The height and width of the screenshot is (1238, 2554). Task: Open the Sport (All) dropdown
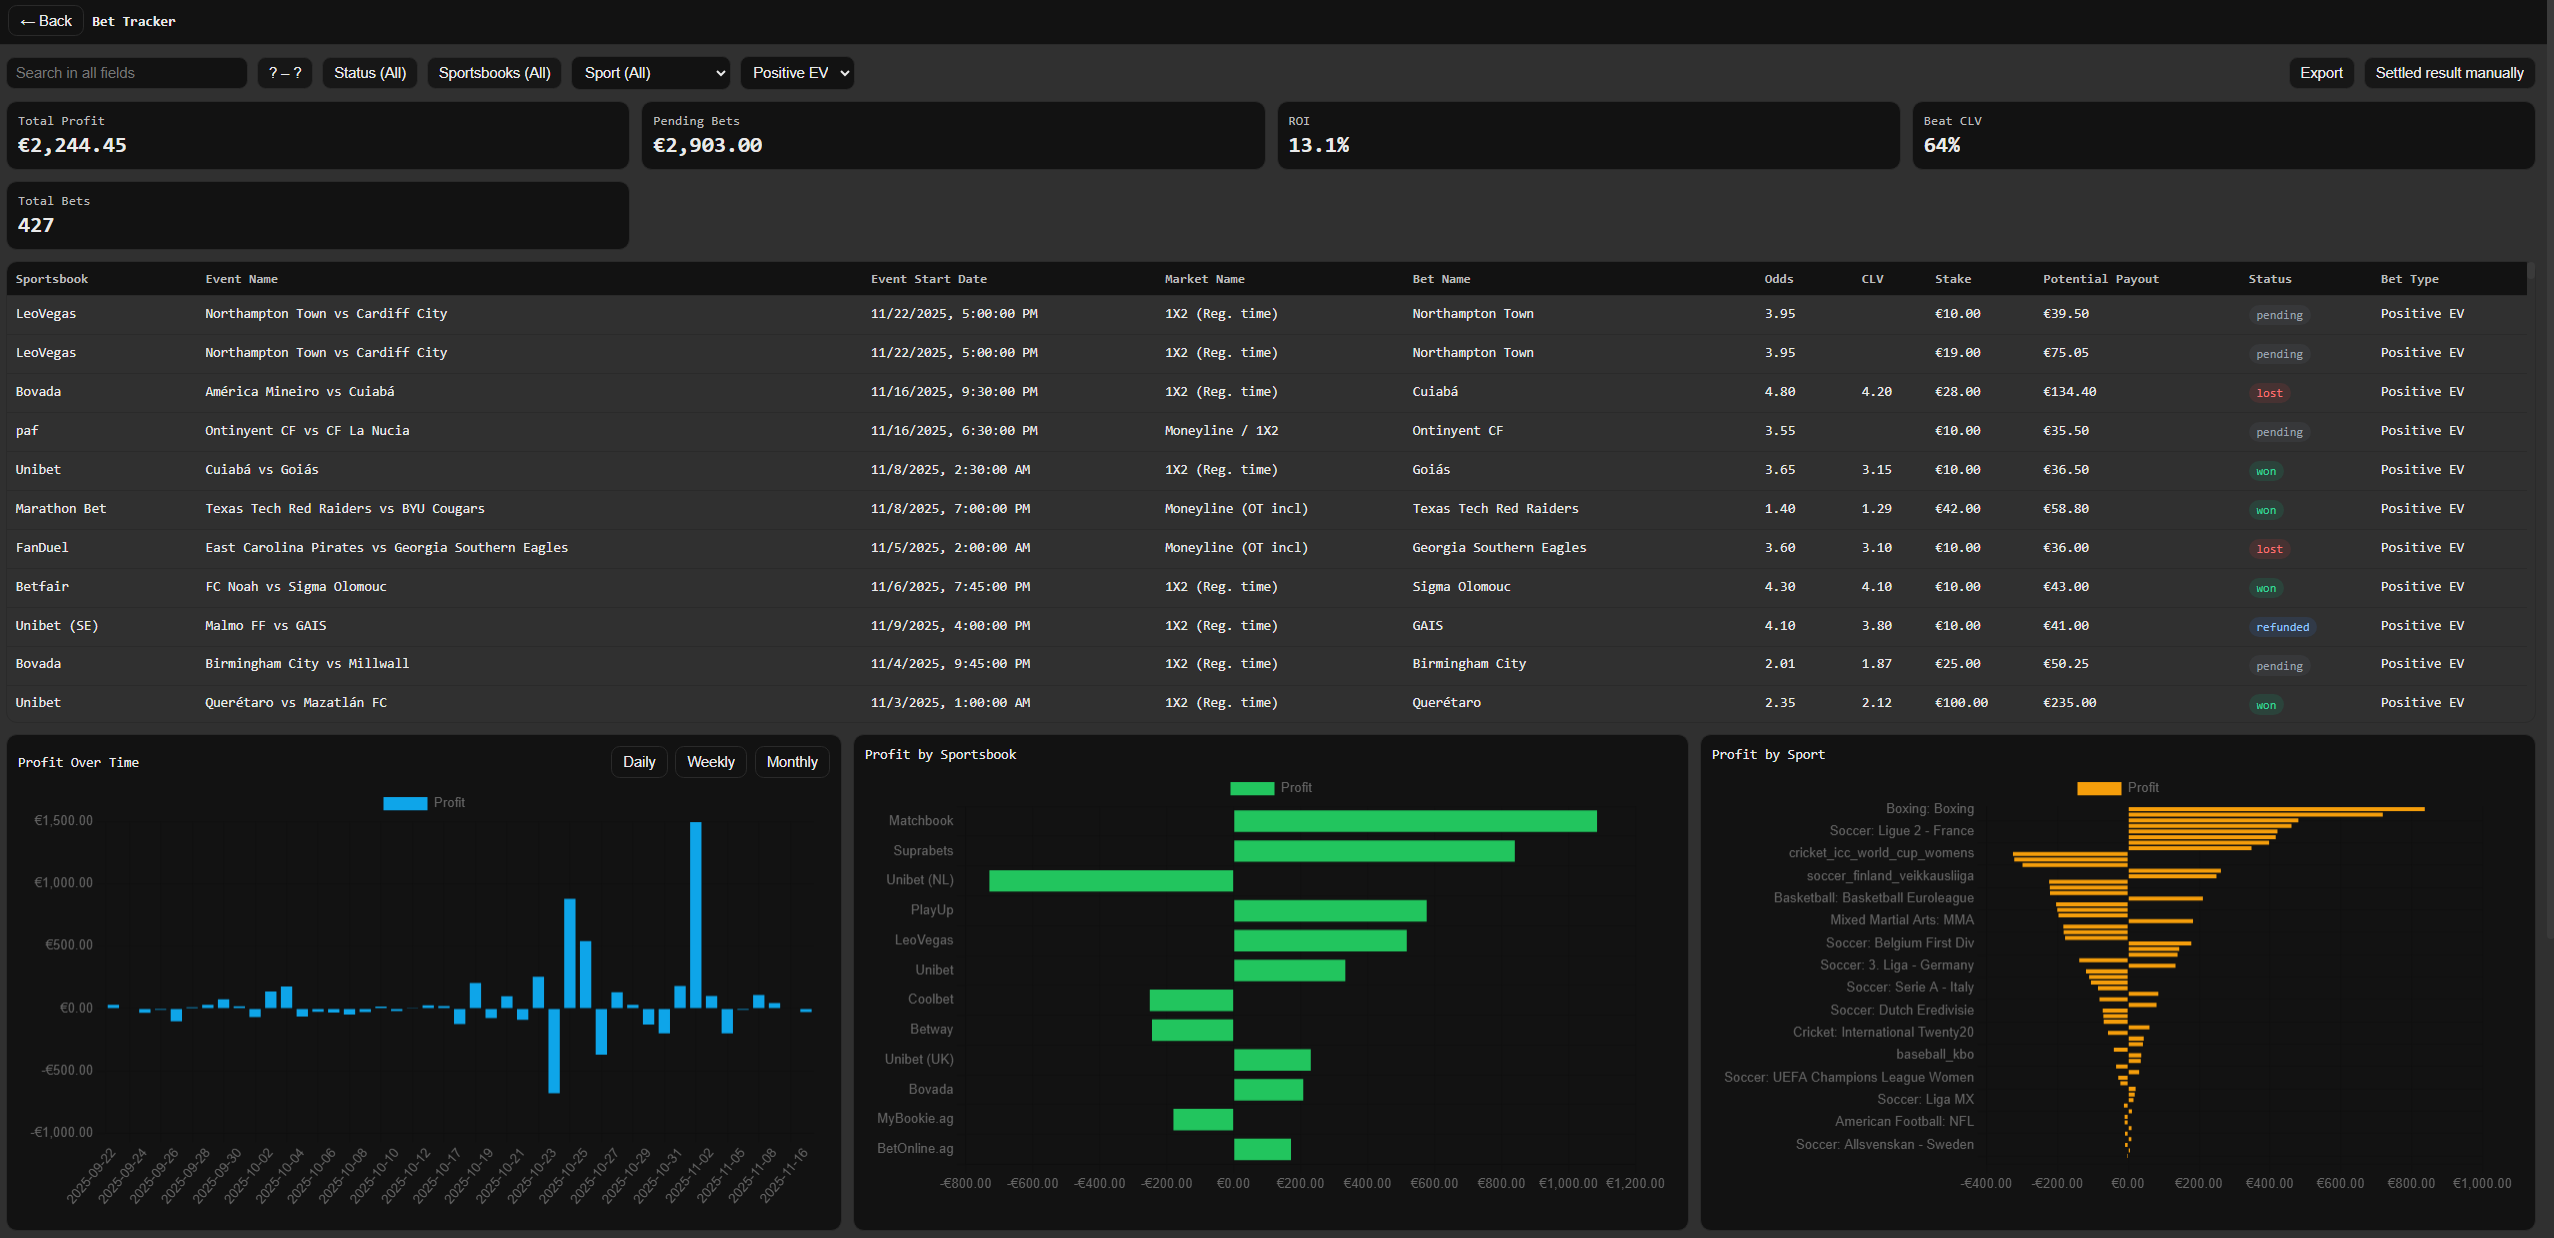pyautogui.click(x=650, y=72)
